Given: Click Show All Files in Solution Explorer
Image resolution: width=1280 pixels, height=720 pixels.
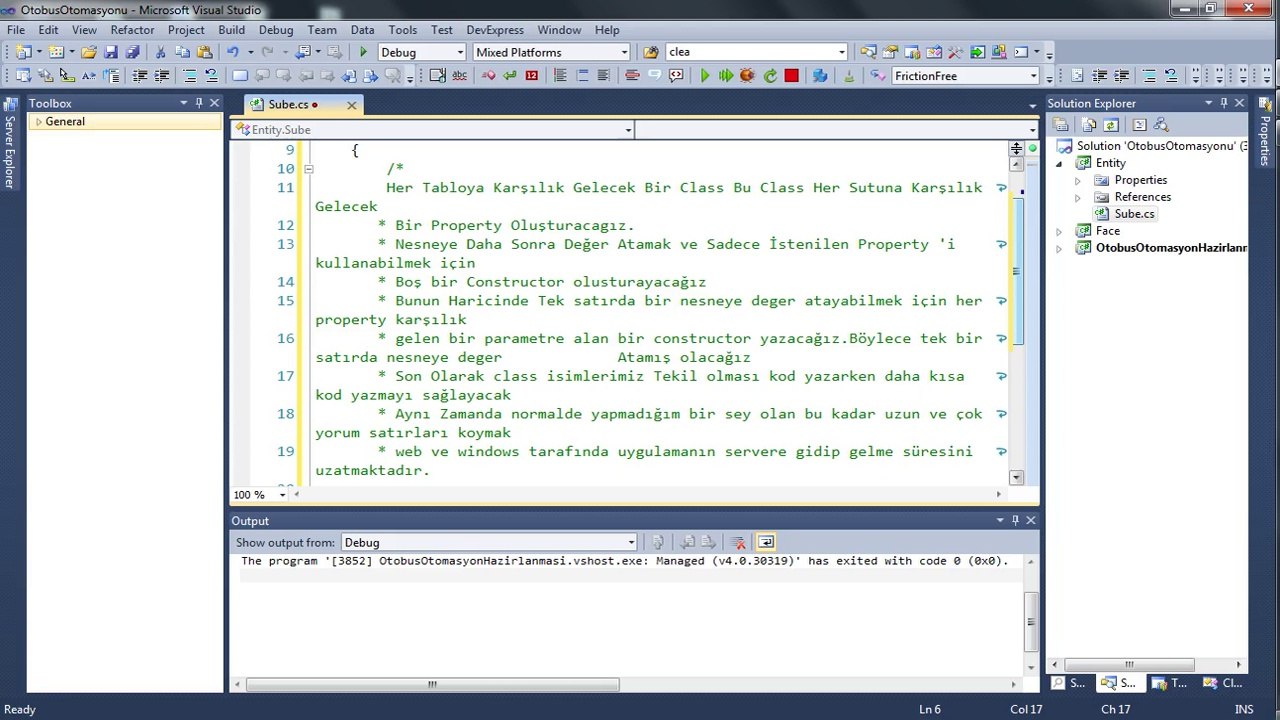Looking at the screenshot, I should (x=1090, y=125).
